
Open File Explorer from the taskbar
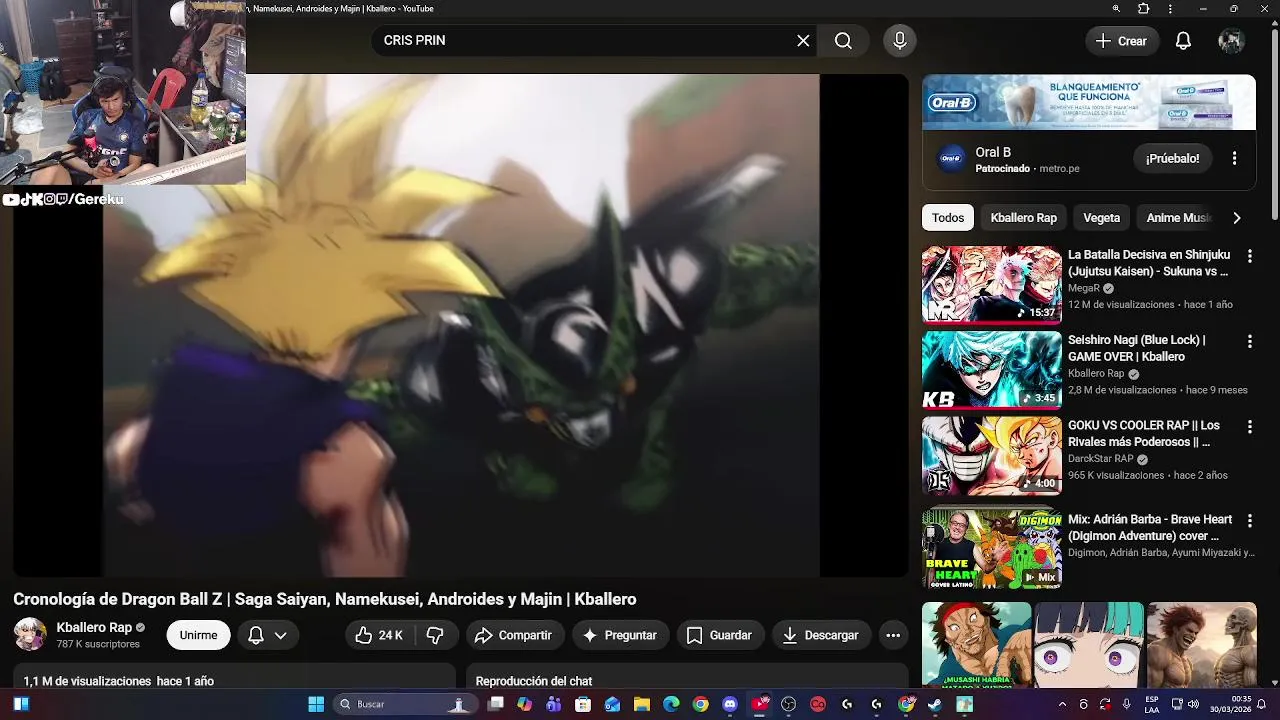642,704
